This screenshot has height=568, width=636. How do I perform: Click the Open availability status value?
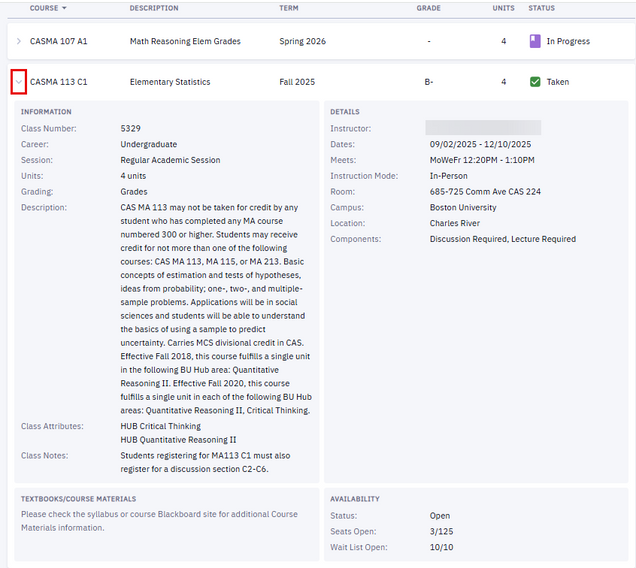tap(440, 516)
